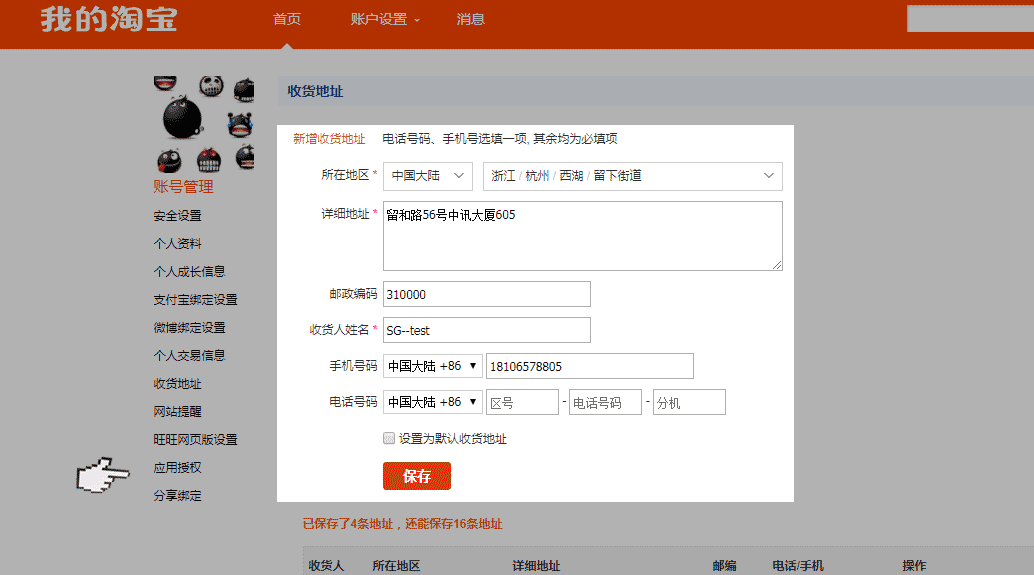
Task: Select 收货地址 in sidebar
Action: [x=177, y=384]
